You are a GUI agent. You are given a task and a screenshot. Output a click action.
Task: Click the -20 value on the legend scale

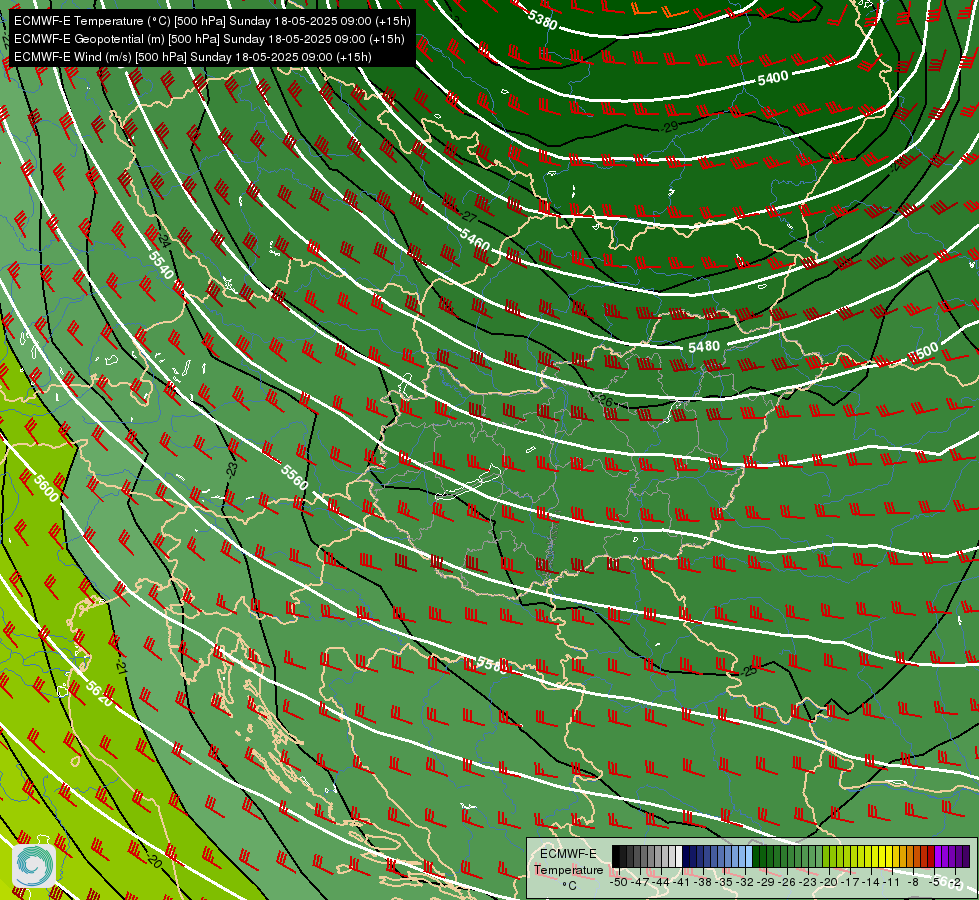click(x=829, y=882)
